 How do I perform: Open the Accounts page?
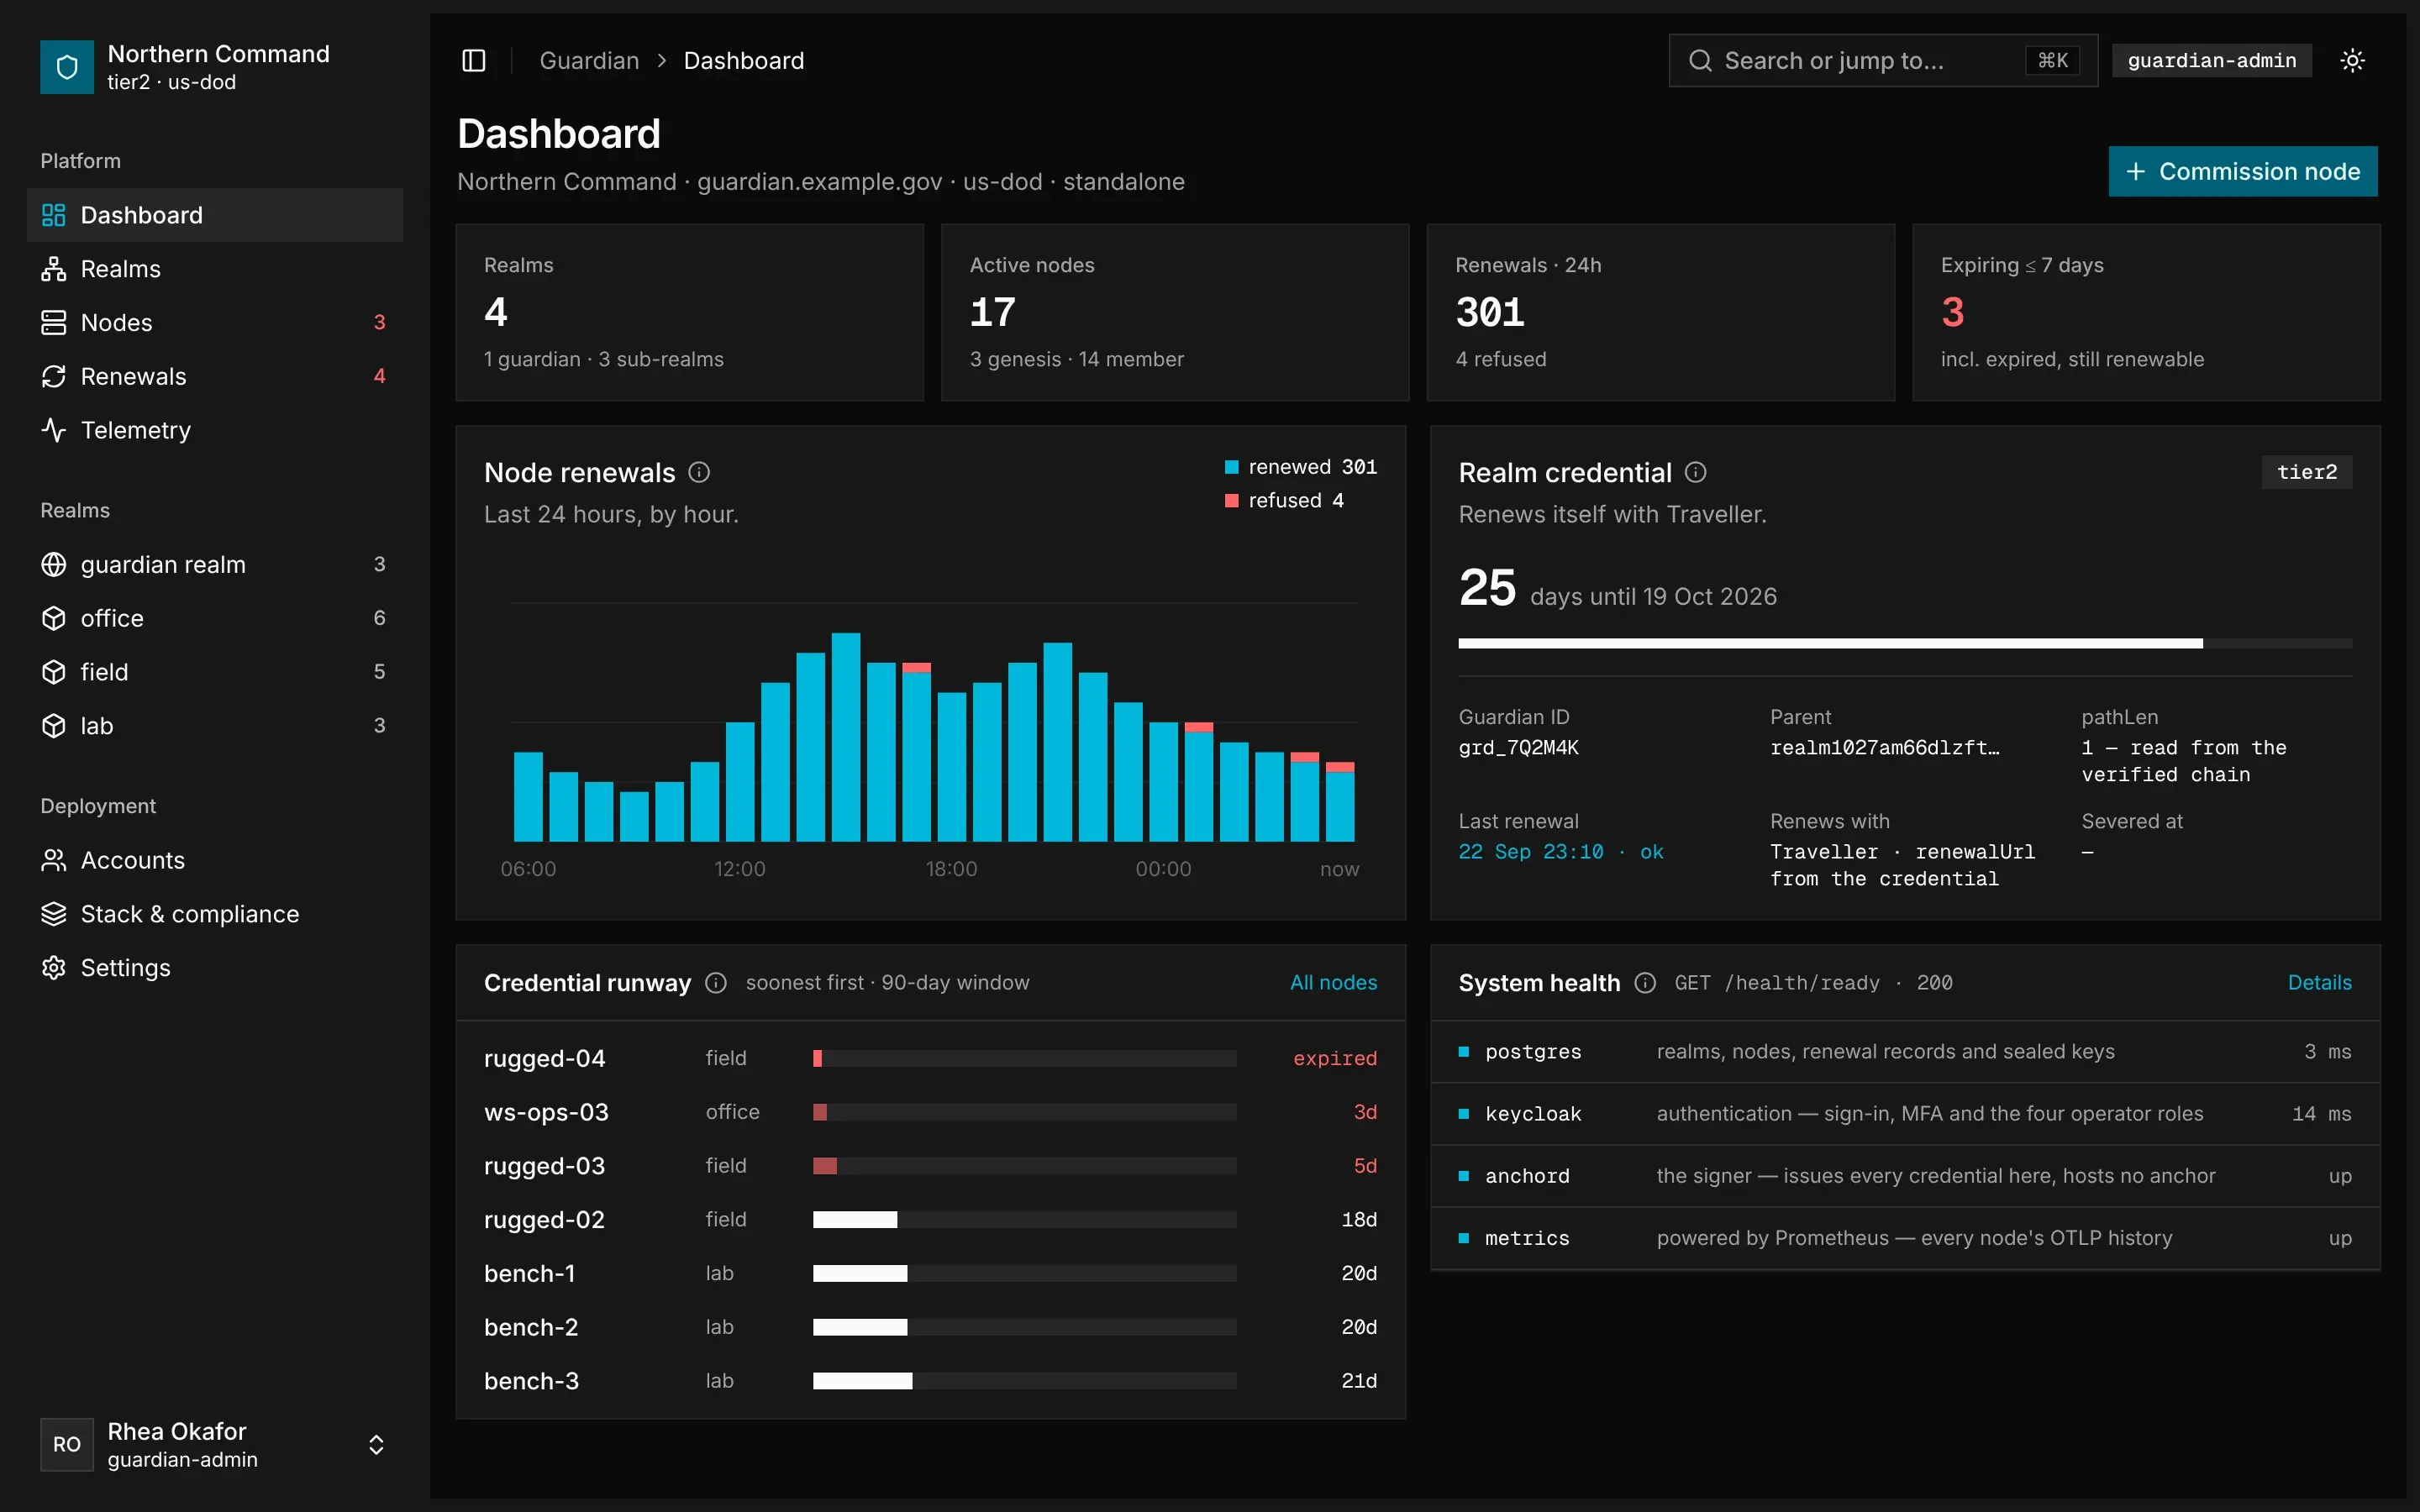pos(215,860)
